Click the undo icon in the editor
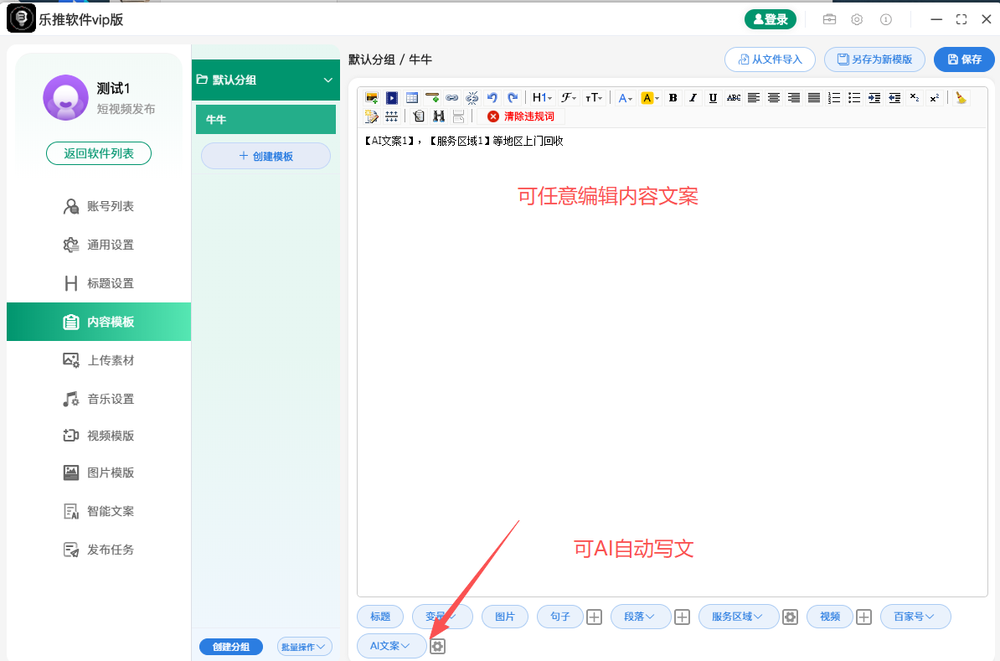1000x661 pixels. pyautogui.click(x=491, y=97)
